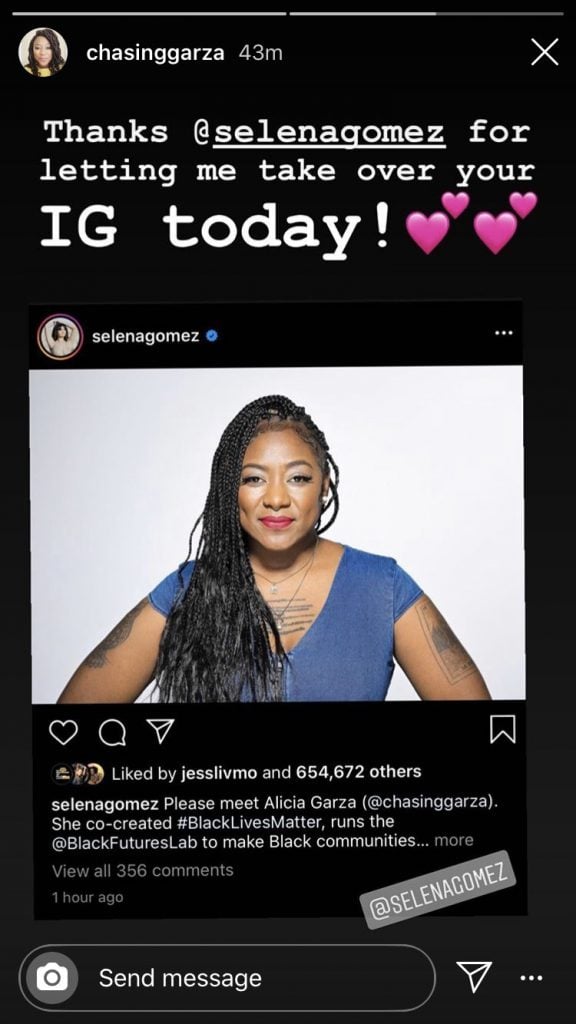Tap the photo of Alicia Garza
576x1024 pixels.
pyautogui.click(x=278, y=534)
